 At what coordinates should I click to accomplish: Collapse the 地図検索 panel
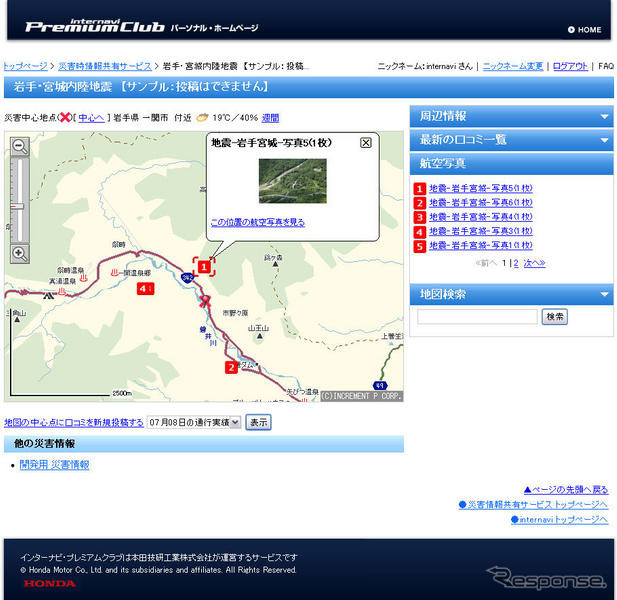click(511, 294)
